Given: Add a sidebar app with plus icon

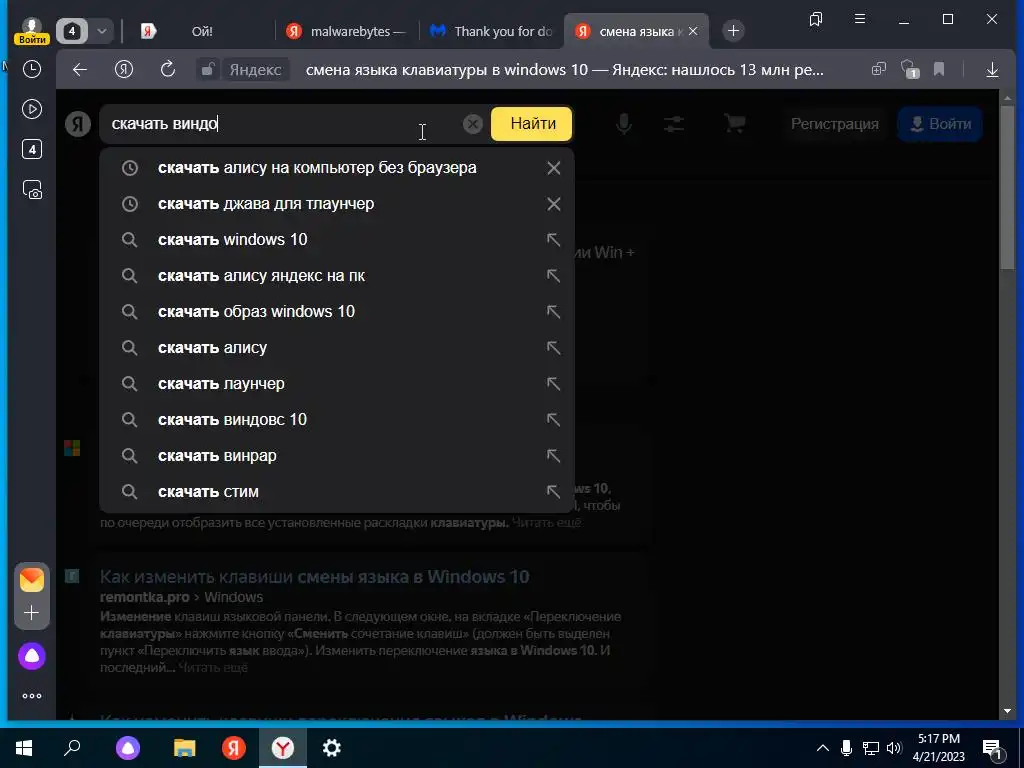Looking at the screenshot, I should [x=31, y=613].
